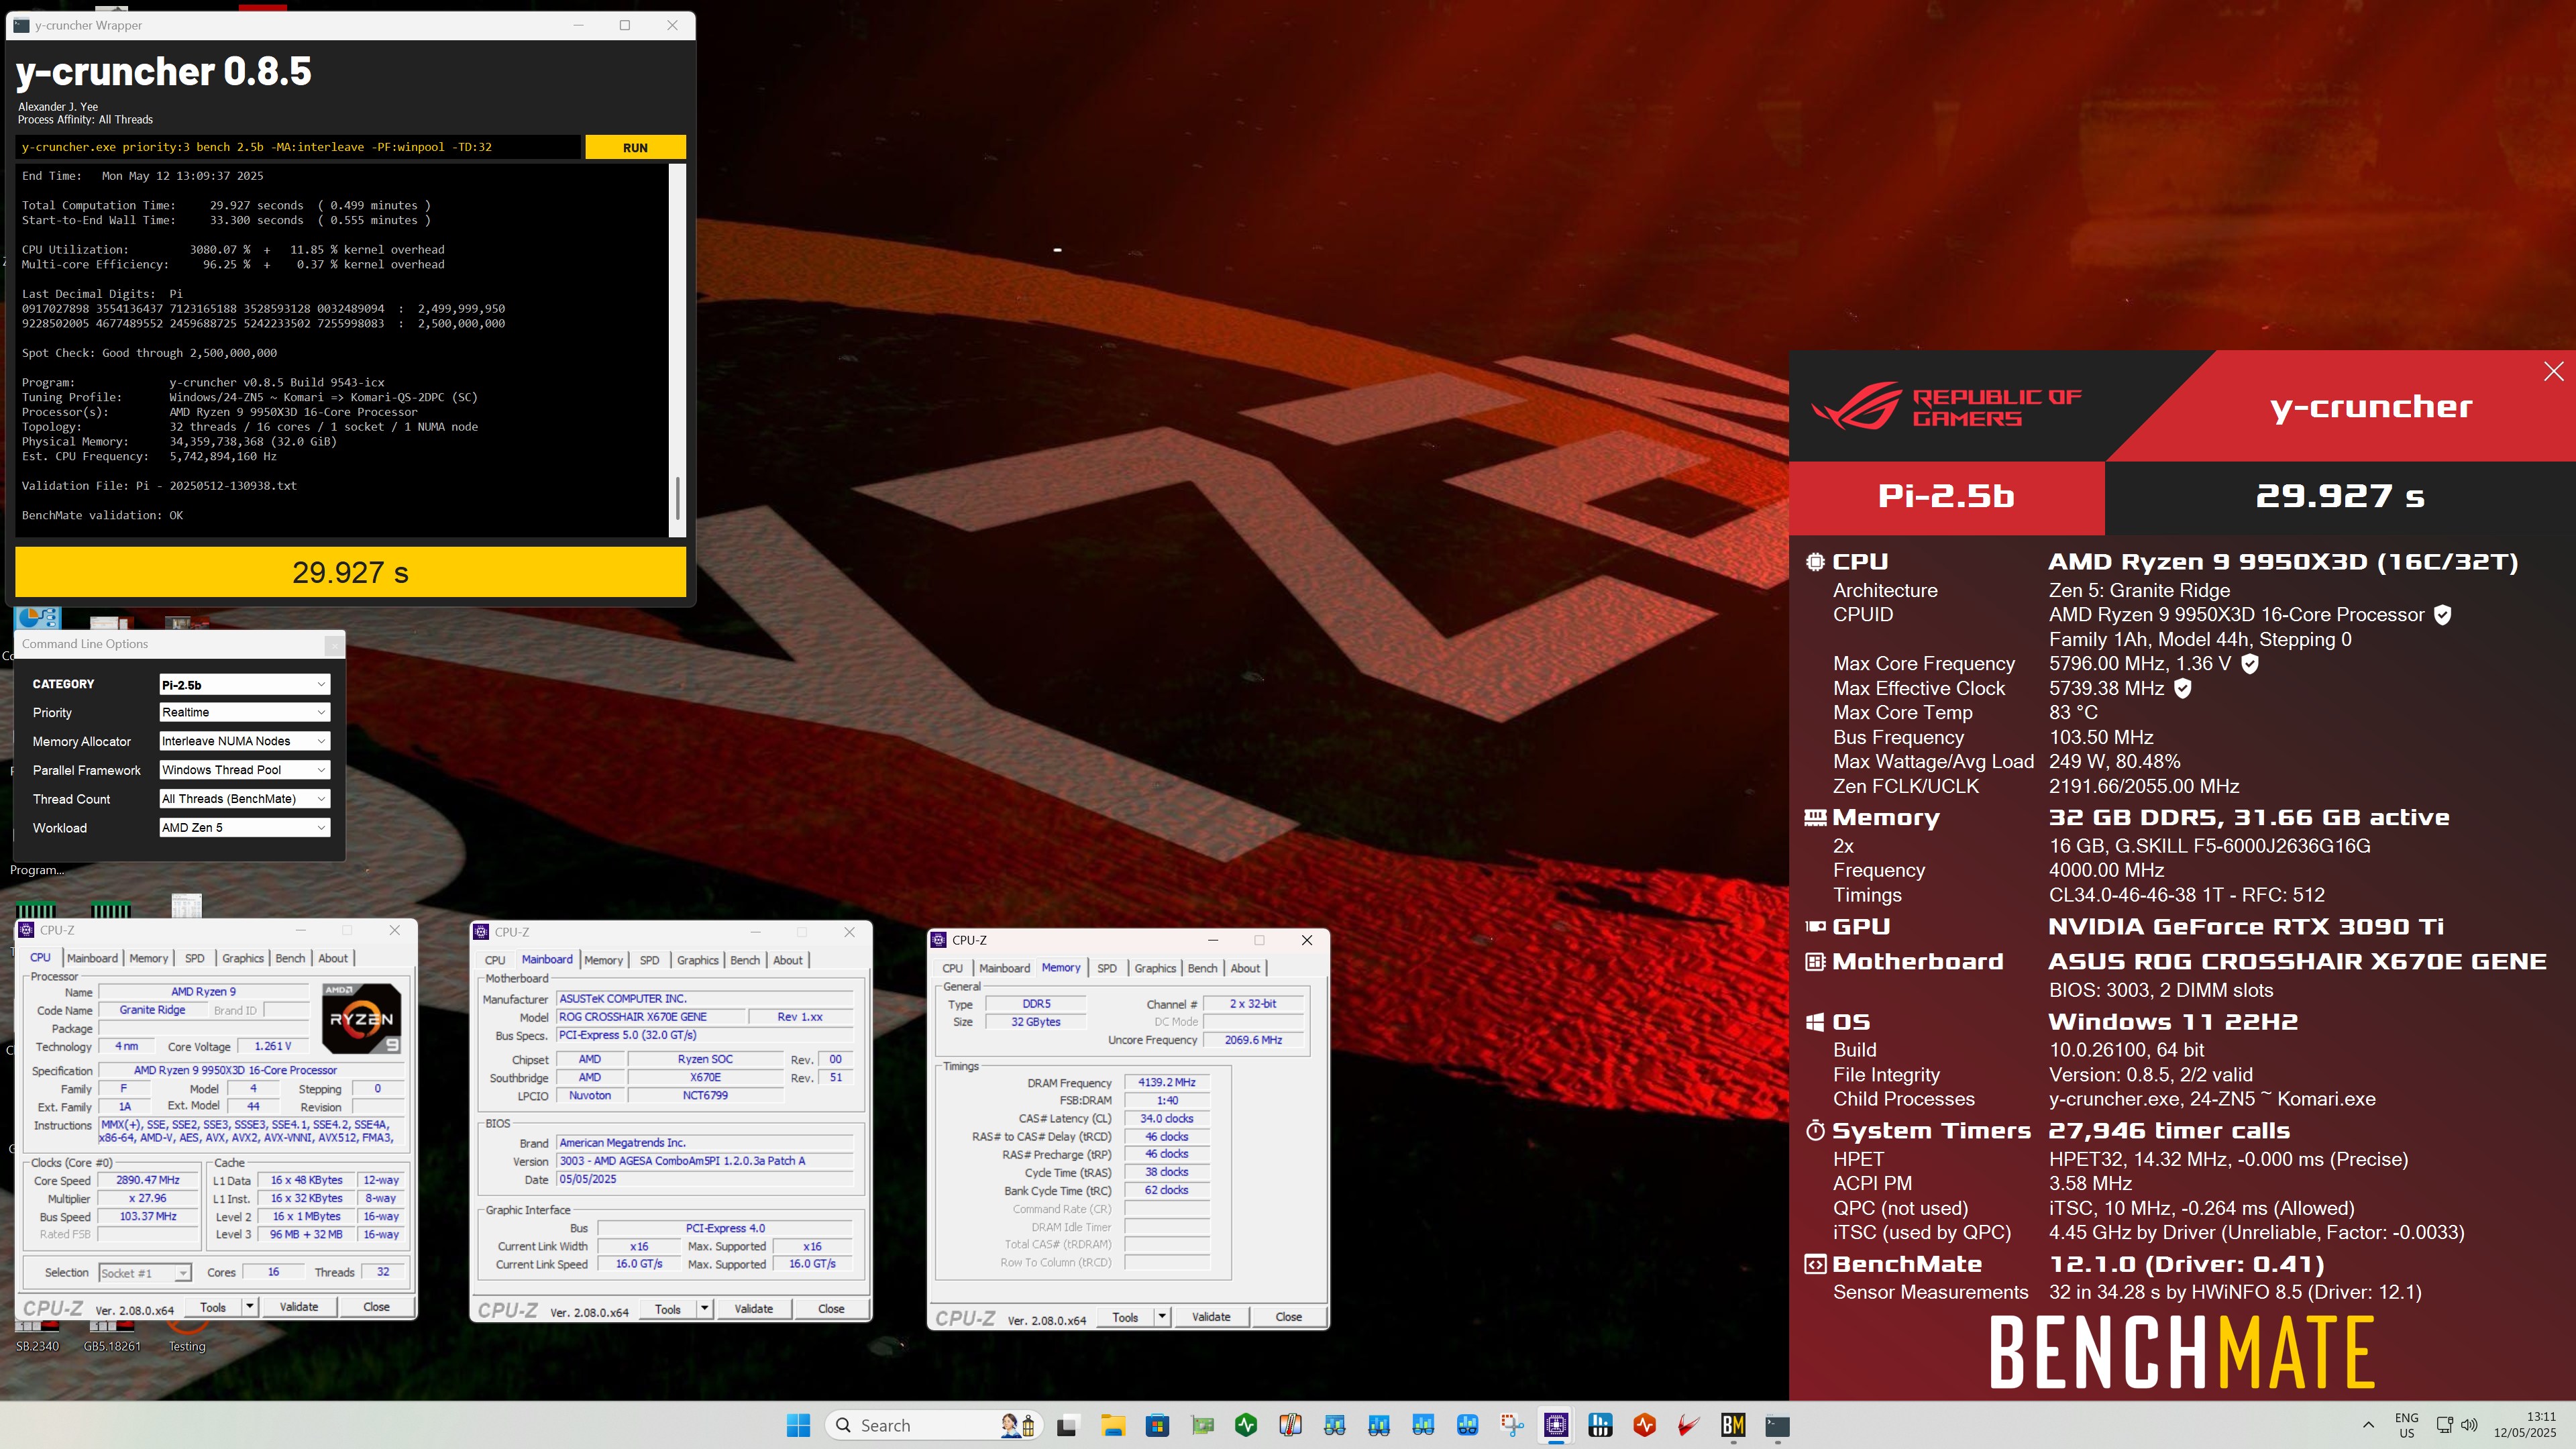Open Microsoft Store from the taskbar
2576x1449 pixels.
(x=1157, y=1426)
